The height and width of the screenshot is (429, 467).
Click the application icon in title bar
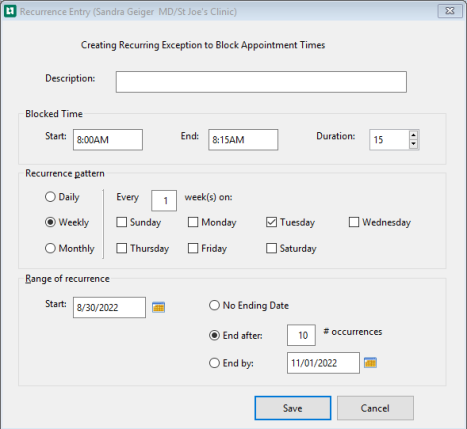(x=10, y=11)
